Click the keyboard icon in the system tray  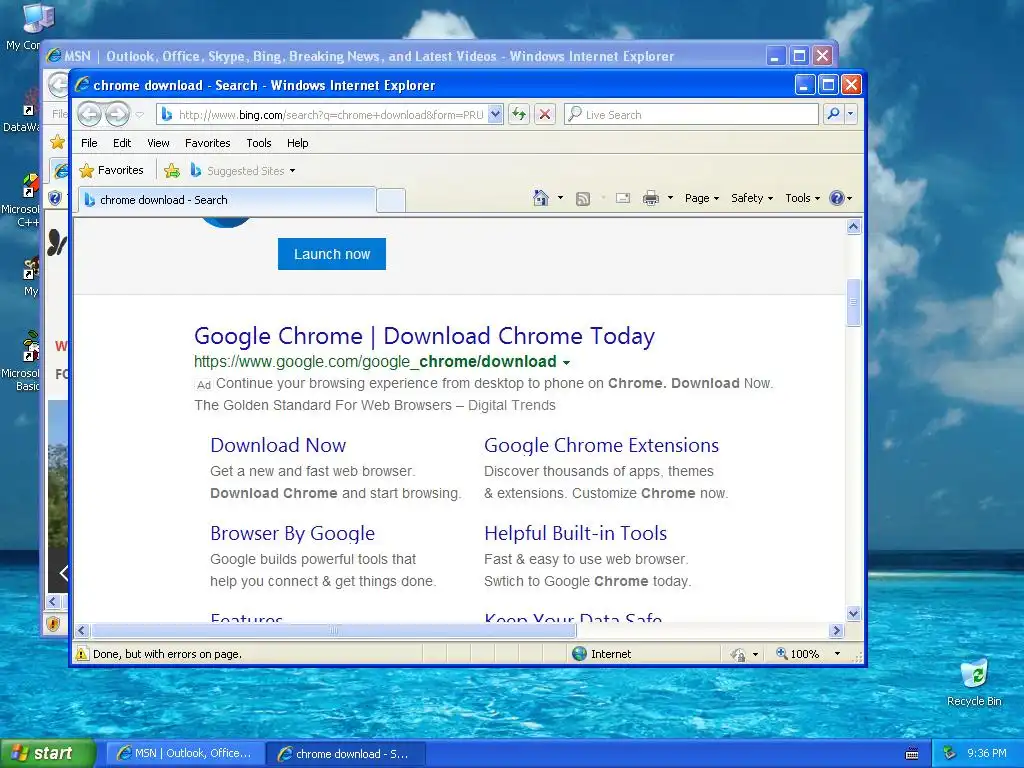tap(912, 754)
